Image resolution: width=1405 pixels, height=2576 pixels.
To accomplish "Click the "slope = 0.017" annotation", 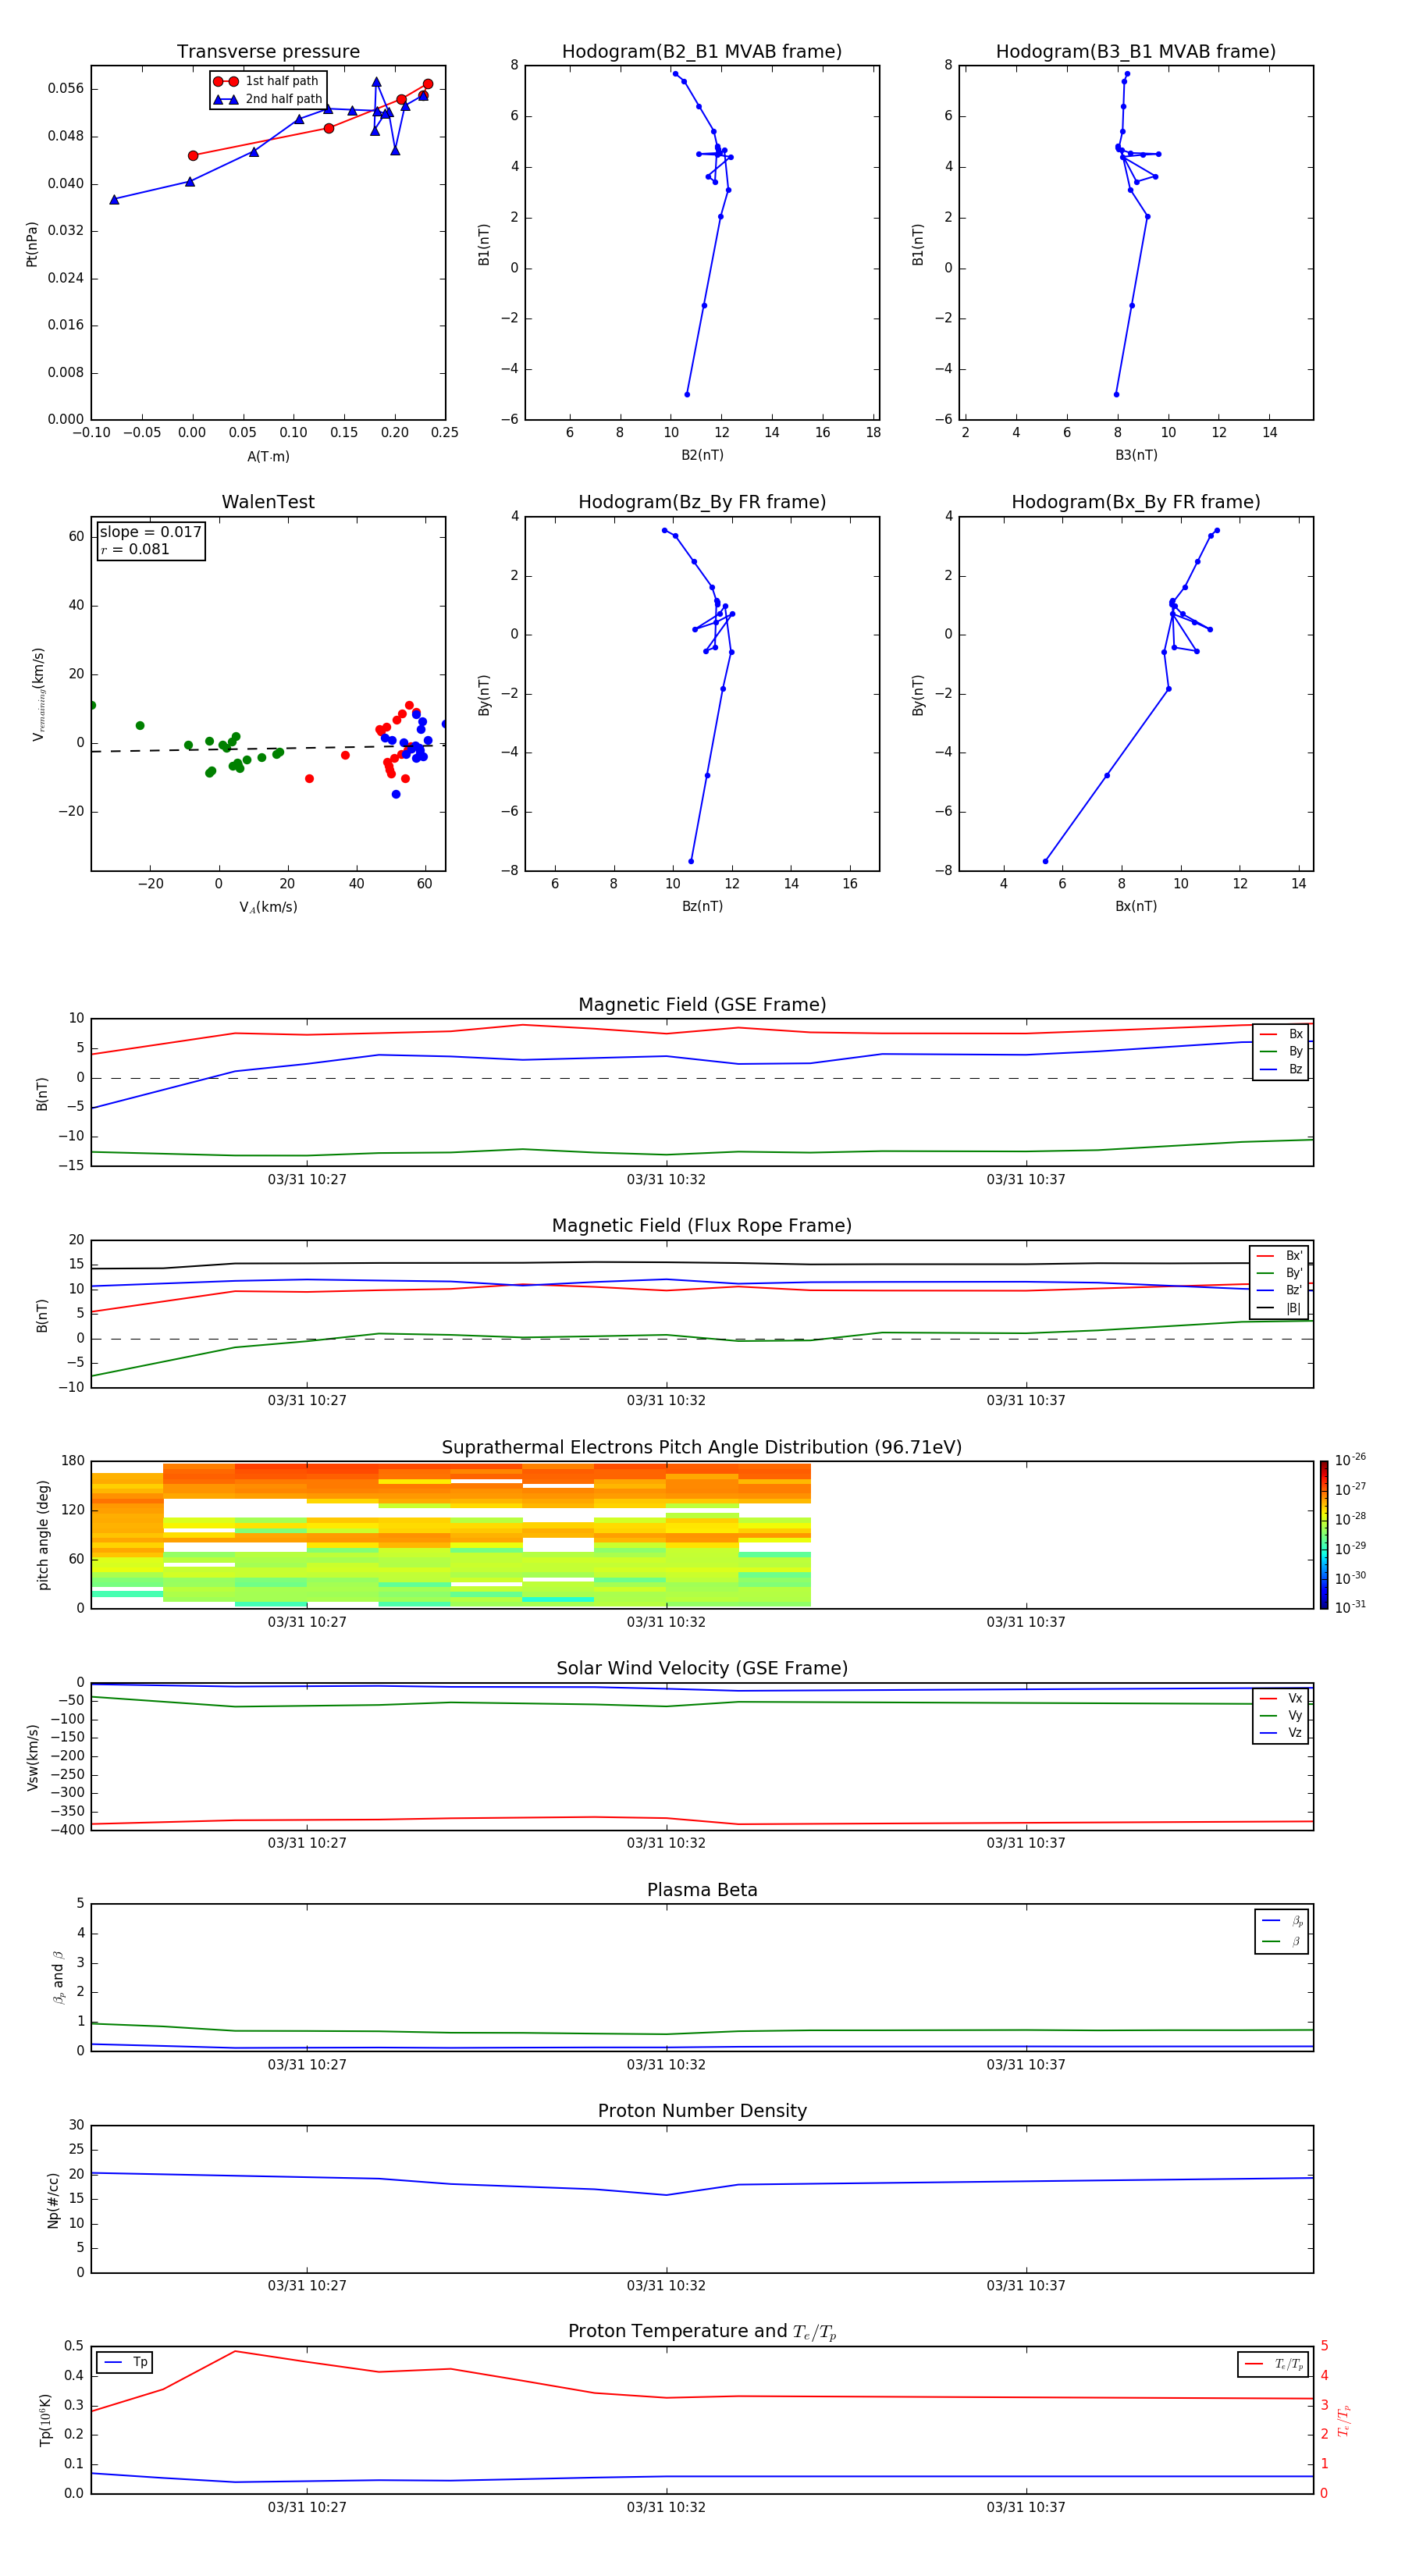I will (x=151, y=532).
